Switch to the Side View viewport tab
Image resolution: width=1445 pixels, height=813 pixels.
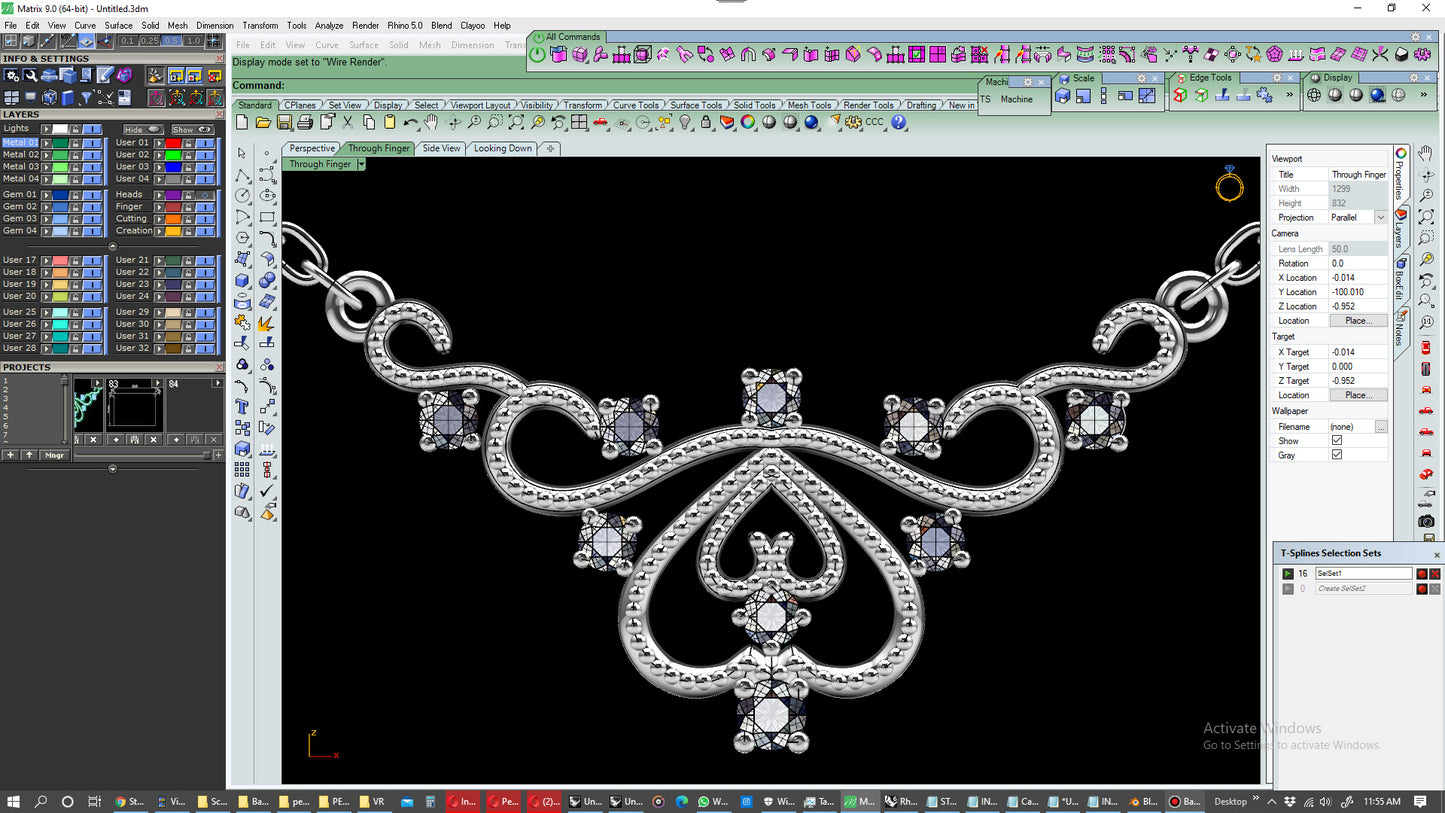pos(441,148)
